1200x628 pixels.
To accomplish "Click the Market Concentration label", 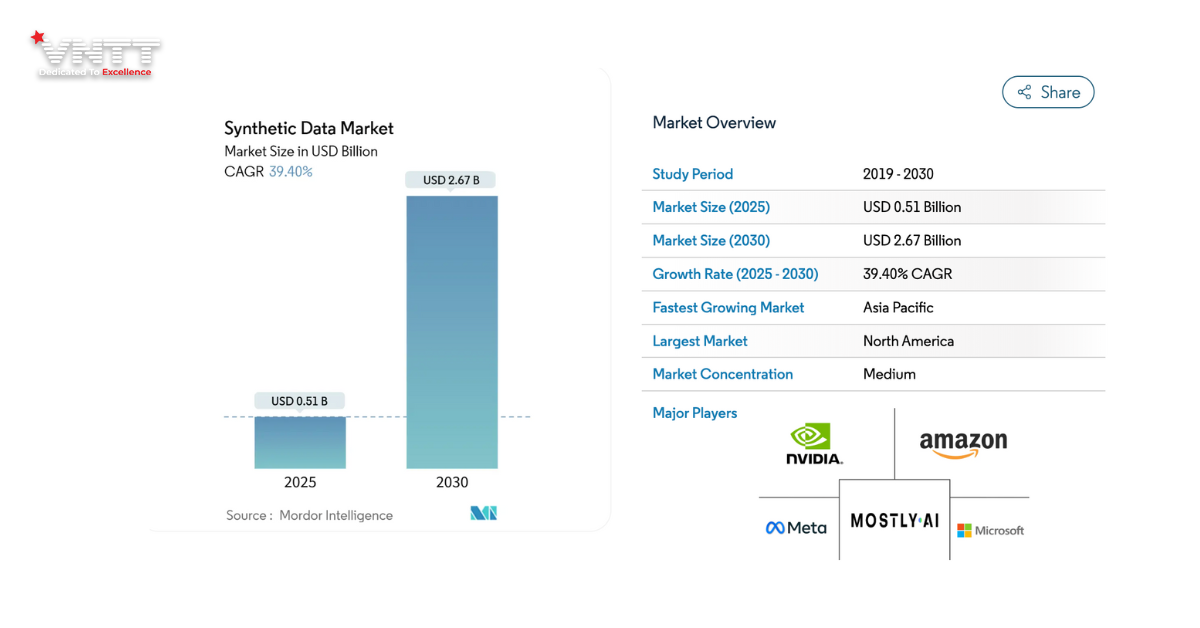I will (x=722, y=374).
